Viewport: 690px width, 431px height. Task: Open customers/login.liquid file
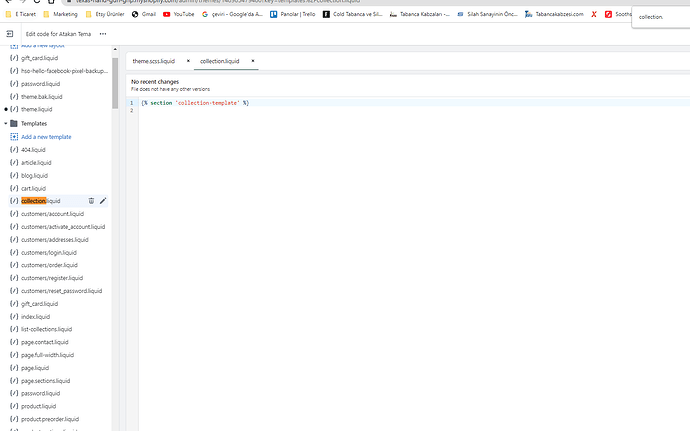click(x=49, y=253)
